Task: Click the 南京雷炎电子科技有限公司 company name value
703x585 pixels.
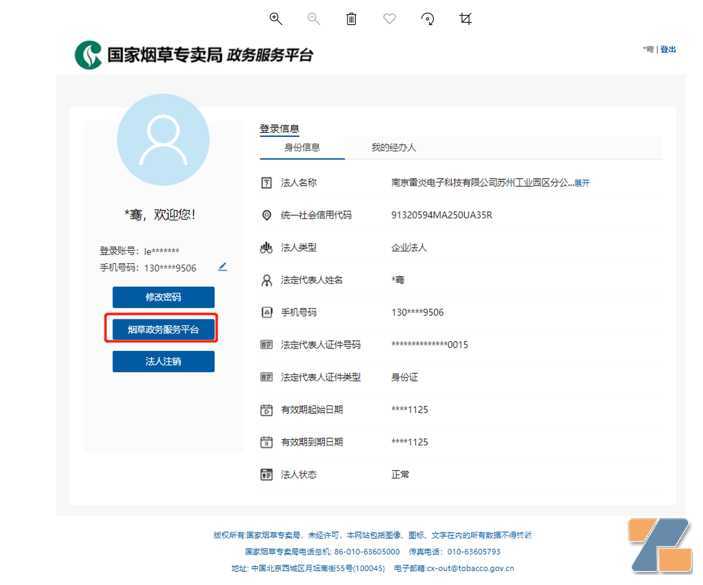Action: (482, 182)
